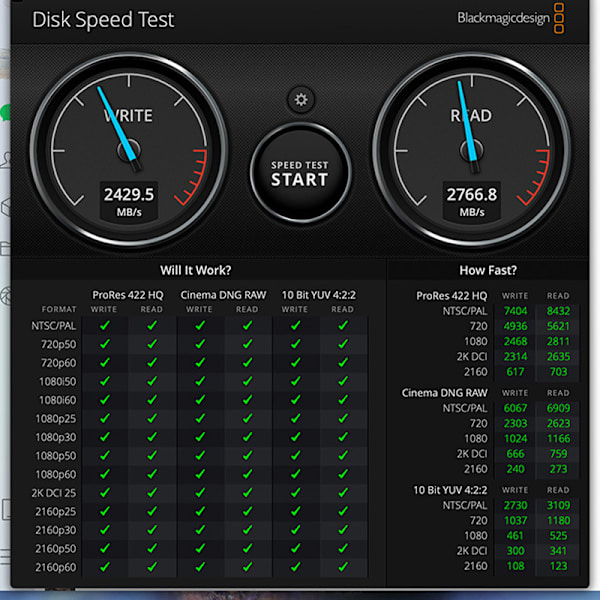Click the settings gear icon above Start
Image resolution: width=600 pixels, height=600 pixels.
pos(301,99)
